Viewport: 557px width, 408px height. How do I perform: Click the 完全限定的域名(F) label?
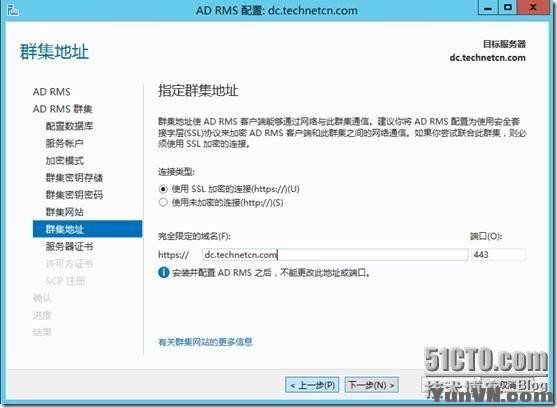click(194, 236)
